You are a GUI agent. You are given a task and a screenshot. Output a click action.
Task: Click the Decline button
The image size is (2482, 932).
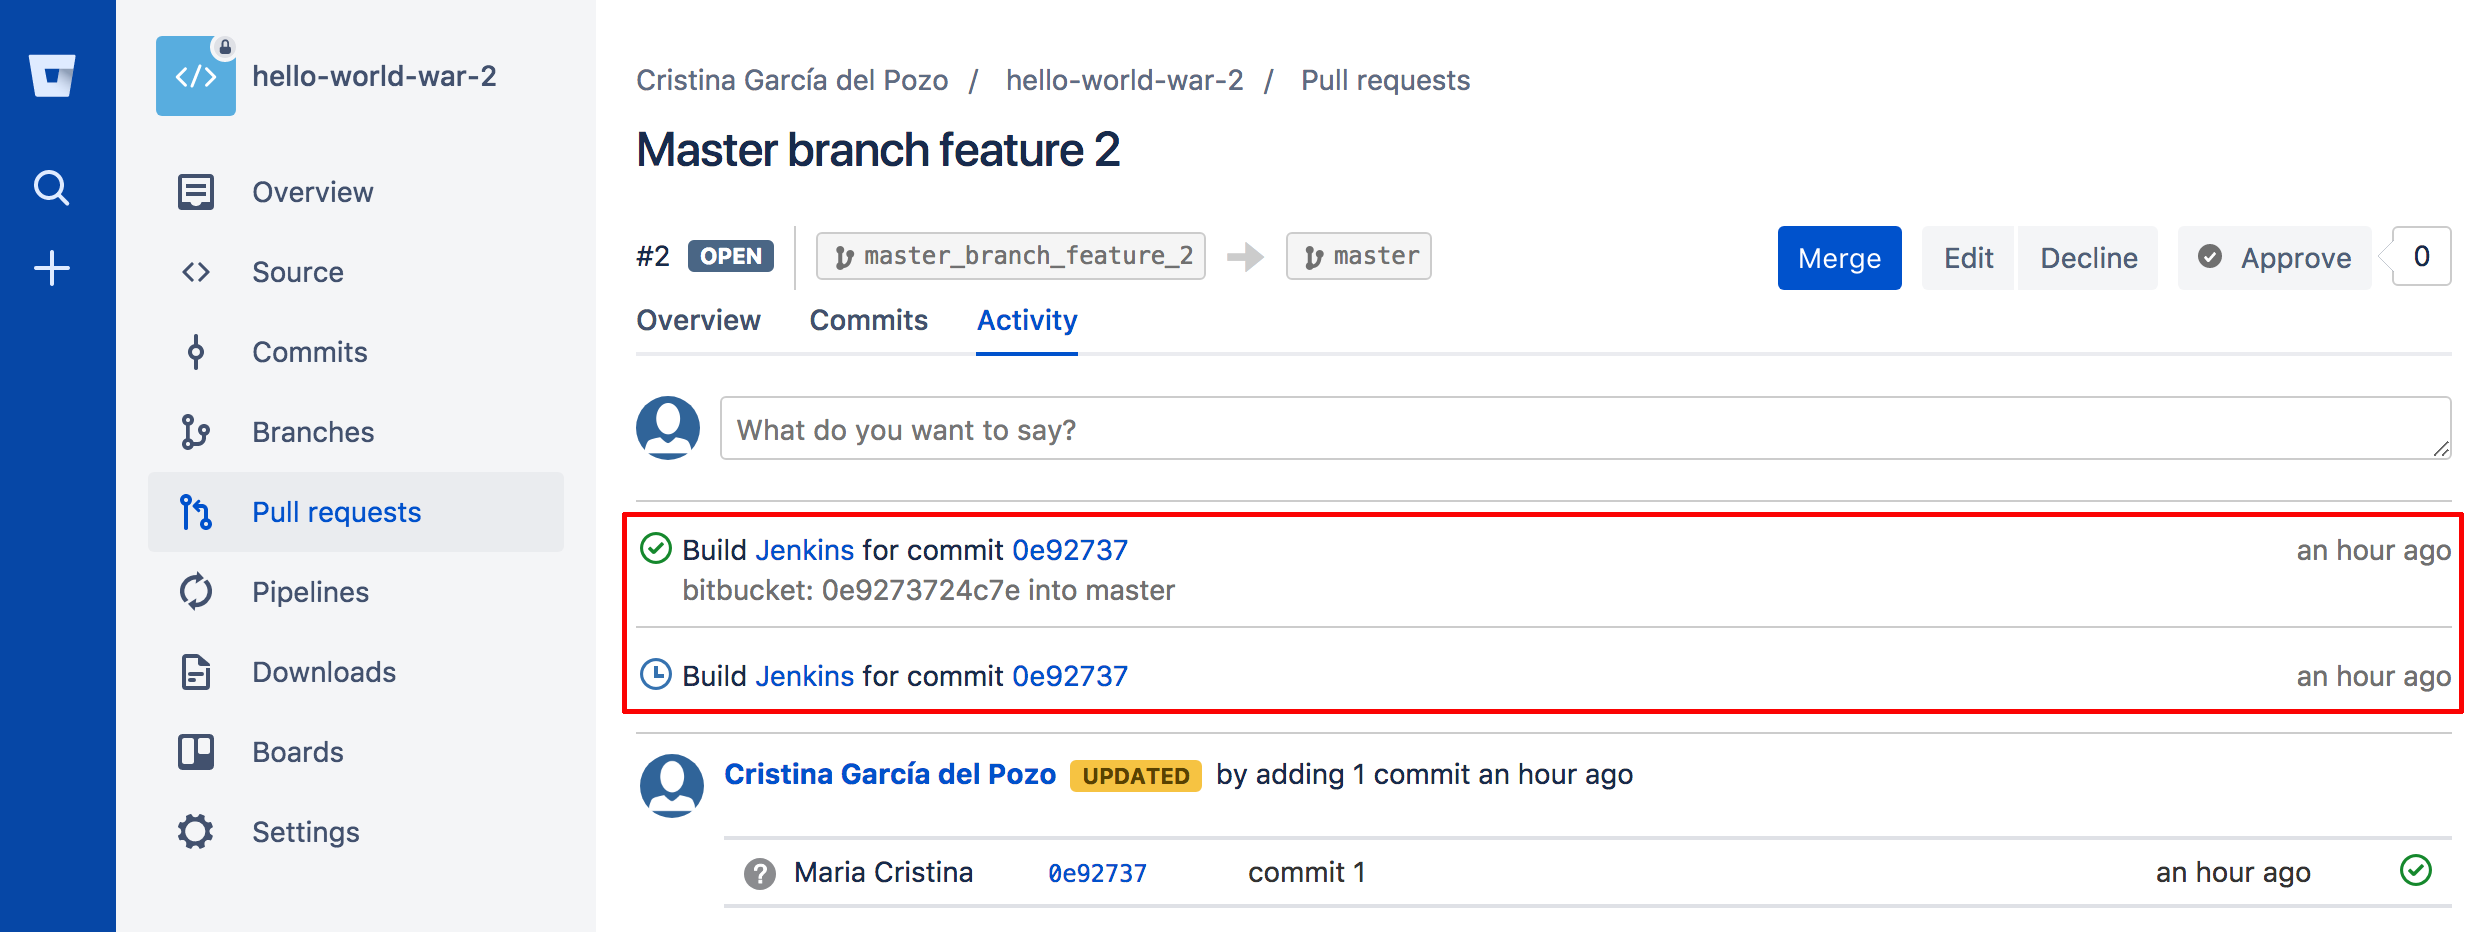coord(2088,258)
